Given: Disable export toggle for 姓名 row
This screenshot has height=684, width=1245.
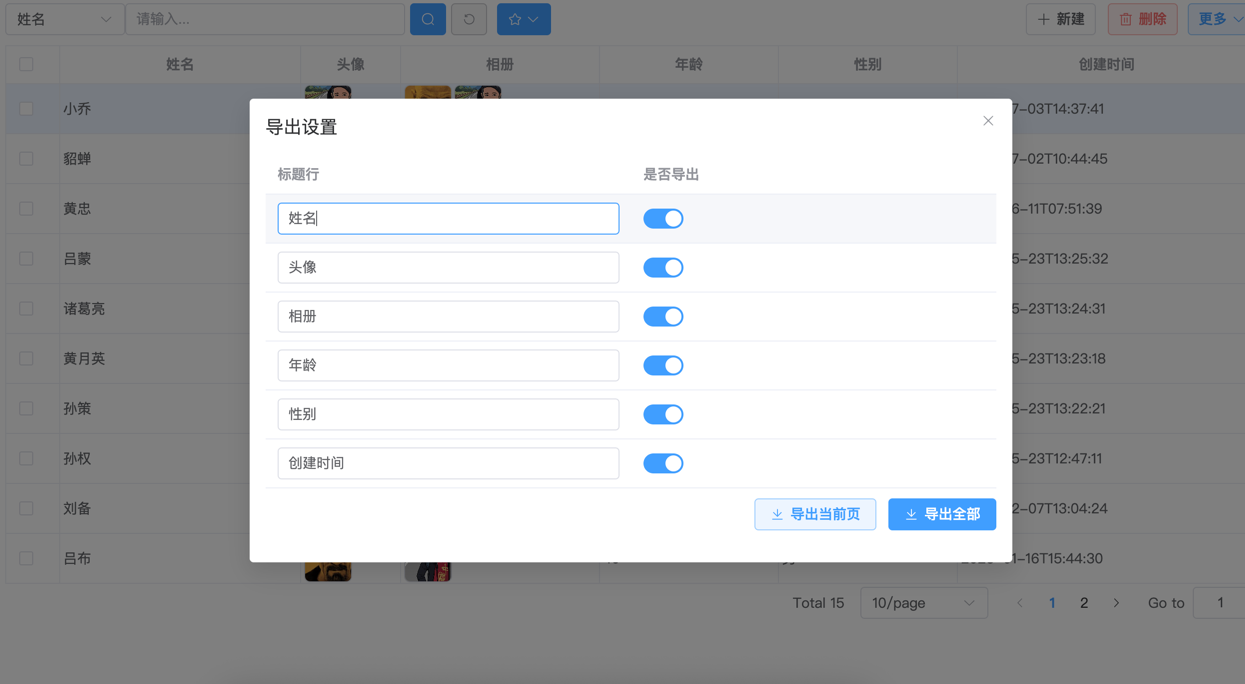Looking at the screenshot, I should click(663, 219).
